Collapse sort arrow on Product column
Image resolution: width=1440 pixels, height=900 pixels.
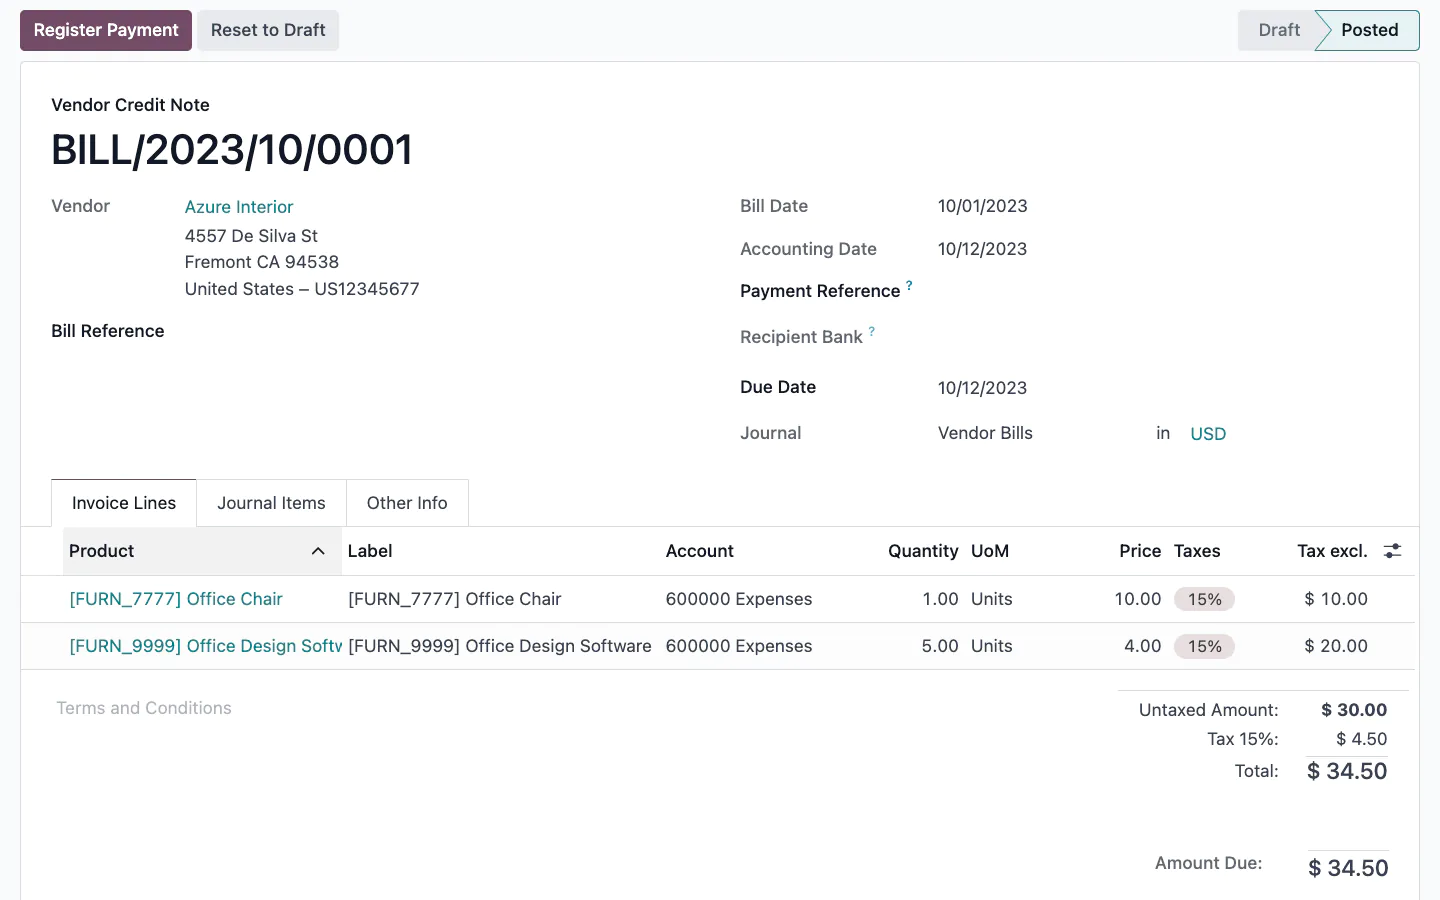pyautogui.click(x=318, y=551)
